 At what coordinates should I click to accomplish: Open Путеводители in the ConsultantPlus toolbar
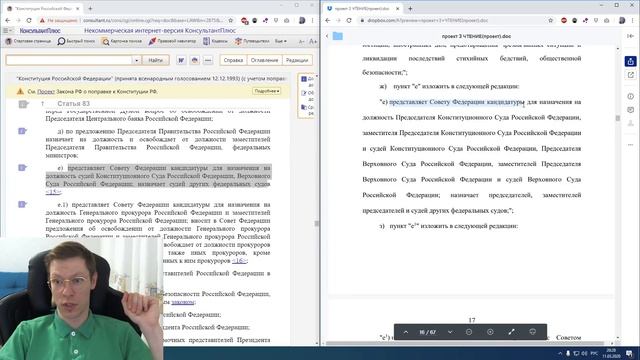pos(252,41)
